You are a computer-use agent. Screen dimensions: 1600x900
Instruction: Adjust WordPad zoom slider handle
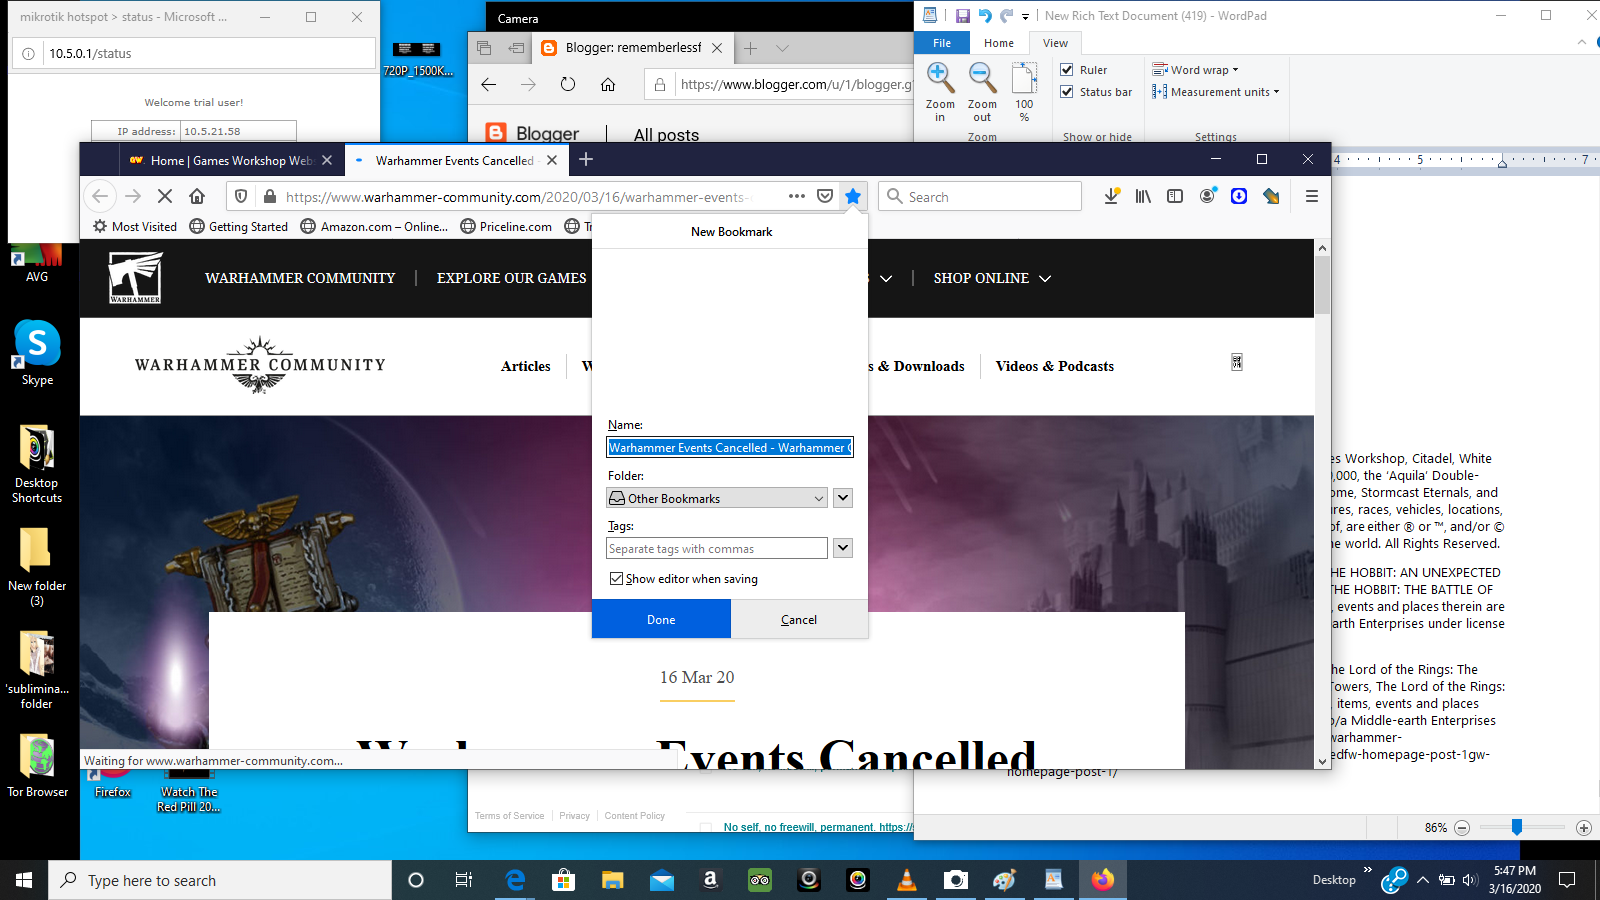pyautogui.click(x=1517, y=827)
